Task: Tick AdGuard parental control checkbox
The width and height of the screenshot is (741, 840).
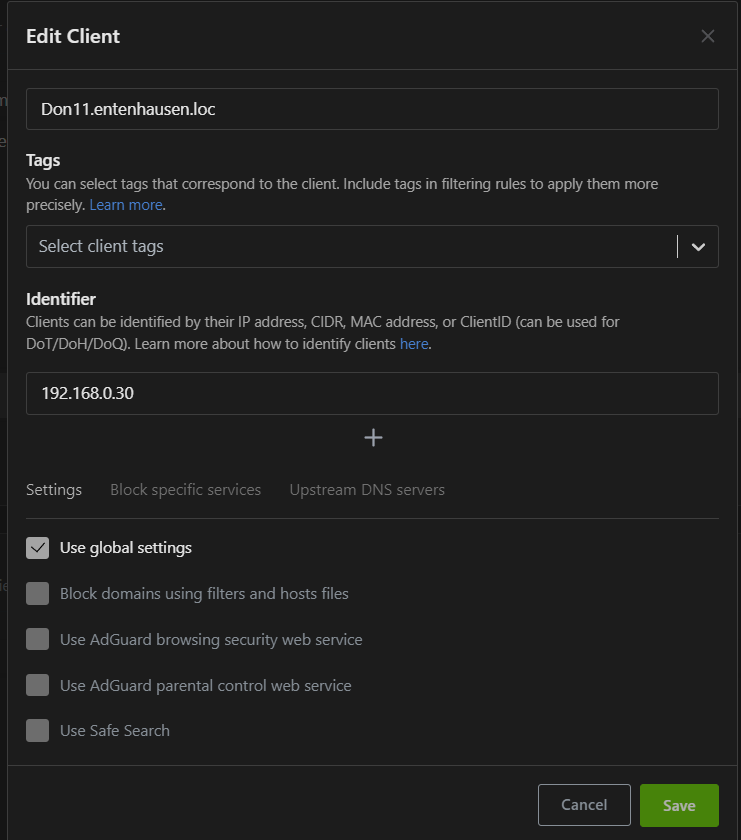Action: point(38,685)
